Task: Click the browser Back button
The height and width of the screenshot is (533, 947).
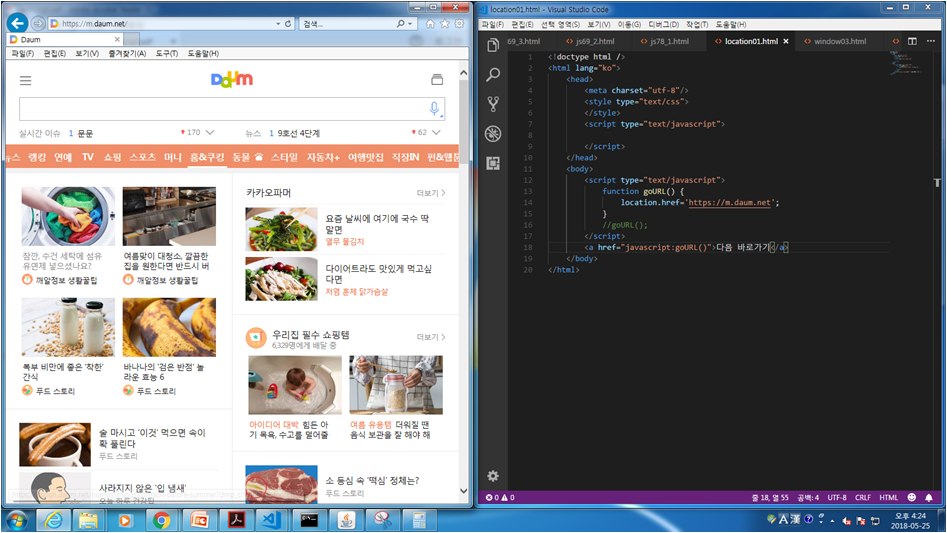Action: click(x=18, y=23)
